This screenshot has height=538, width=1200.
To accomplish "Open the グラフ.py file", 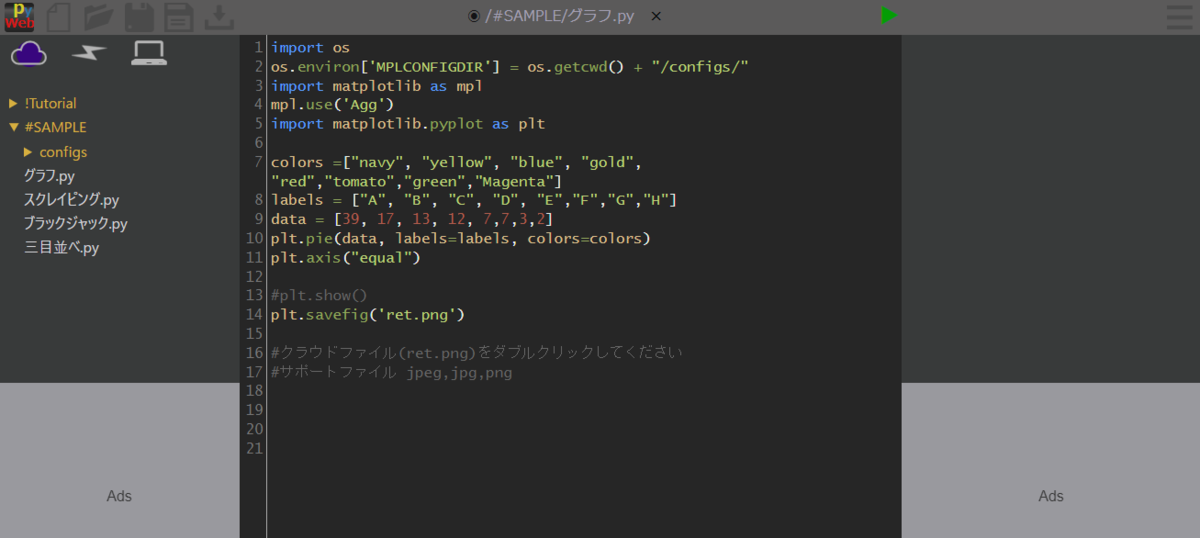I will (x=49, y=176).
